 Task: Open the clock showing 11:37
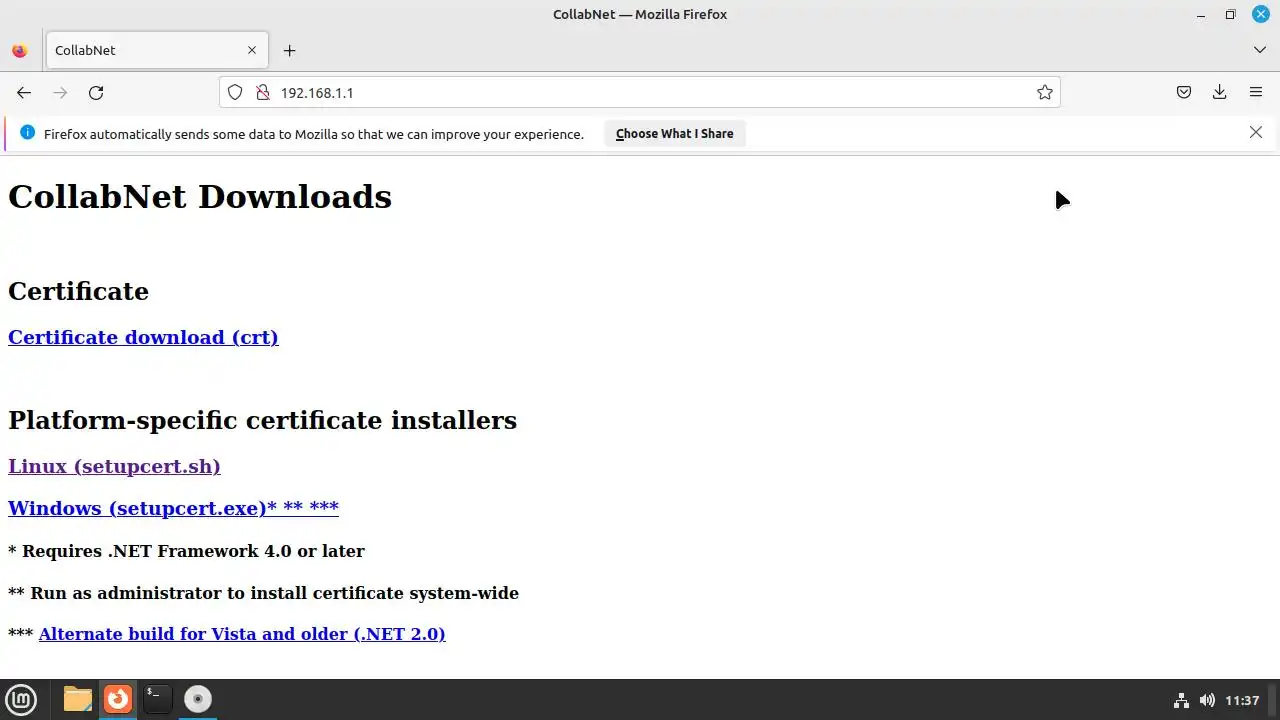coord(1242,700)
